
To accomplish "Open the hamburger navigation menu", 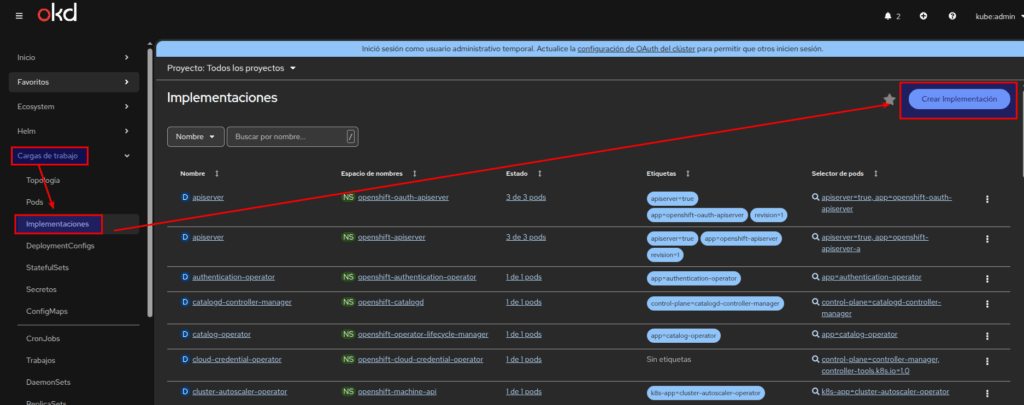I will pos(20,16).
